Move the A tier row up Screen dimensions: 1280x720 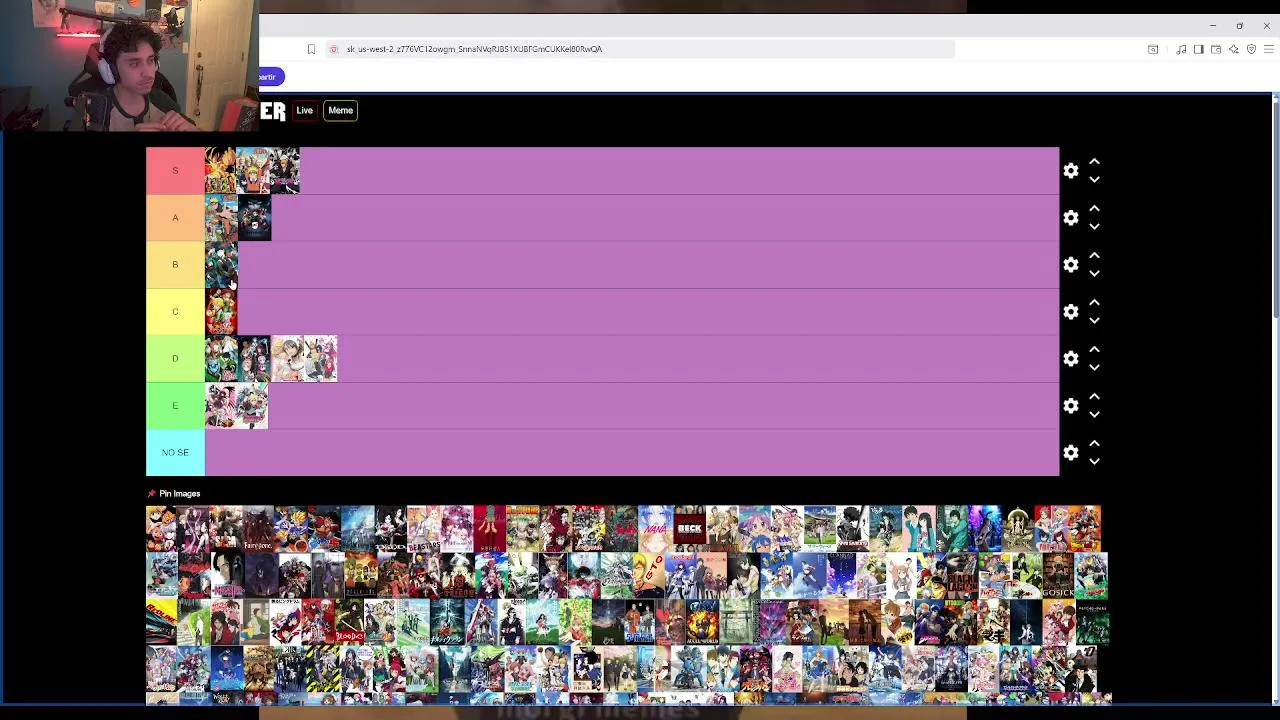(1094, 208)
